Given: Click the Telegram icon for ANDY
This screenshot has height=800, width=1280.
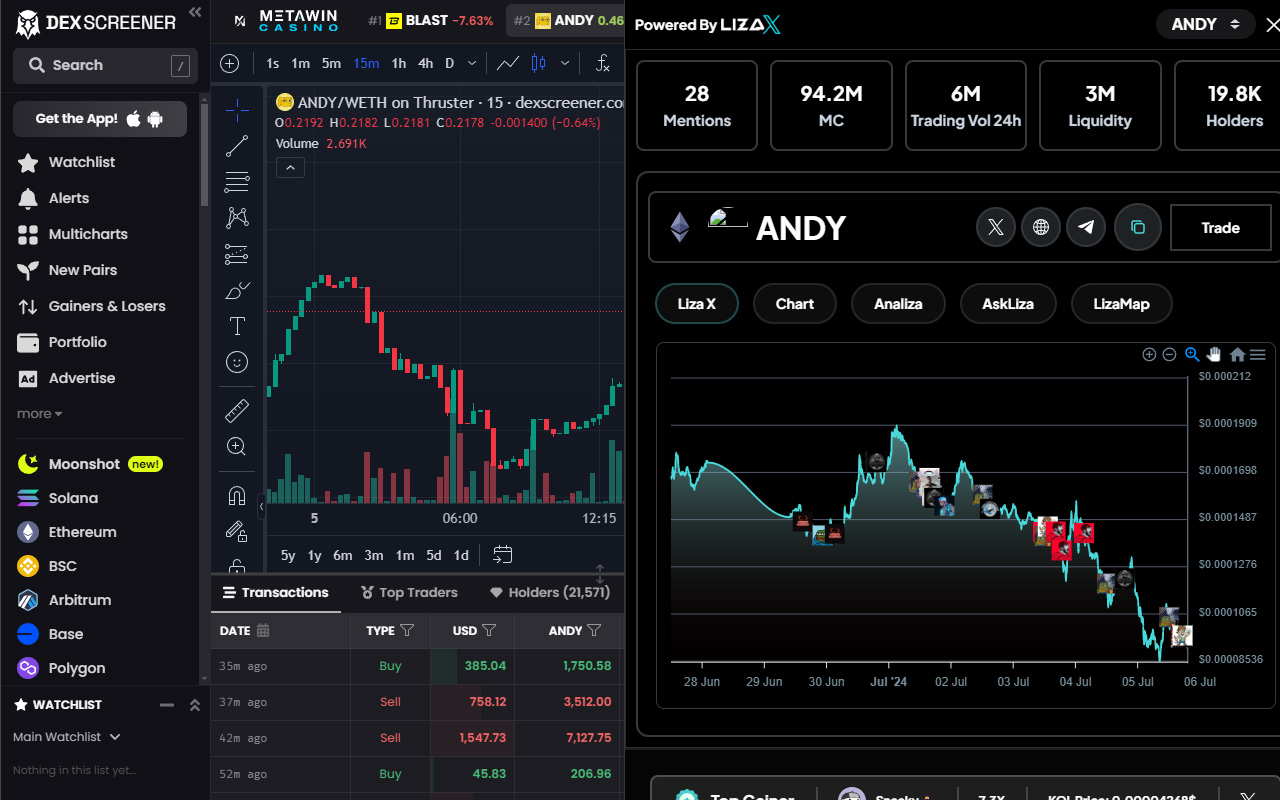Looking at the screenshot, I should click(x=1086, y=227).
